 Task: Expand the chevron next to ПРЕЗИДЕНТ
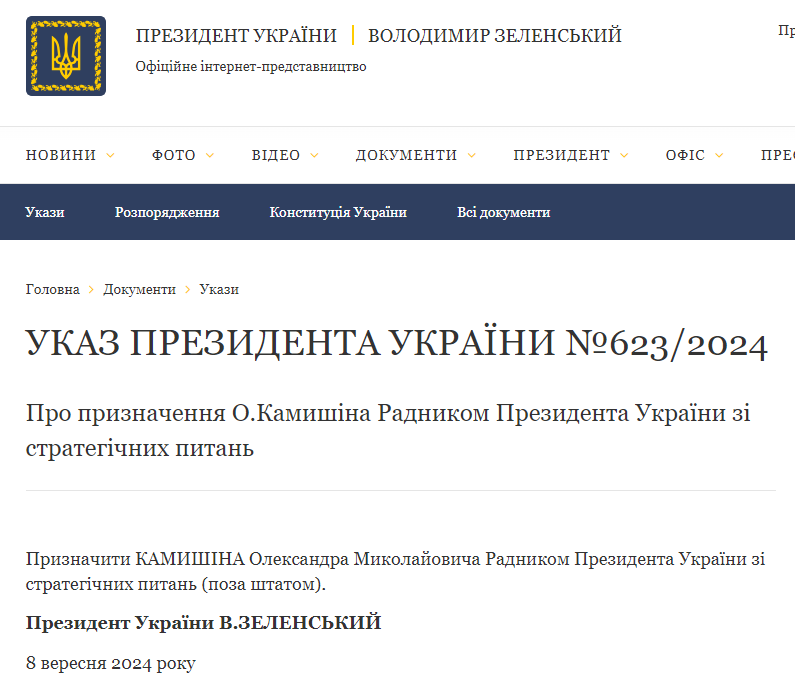624,156
